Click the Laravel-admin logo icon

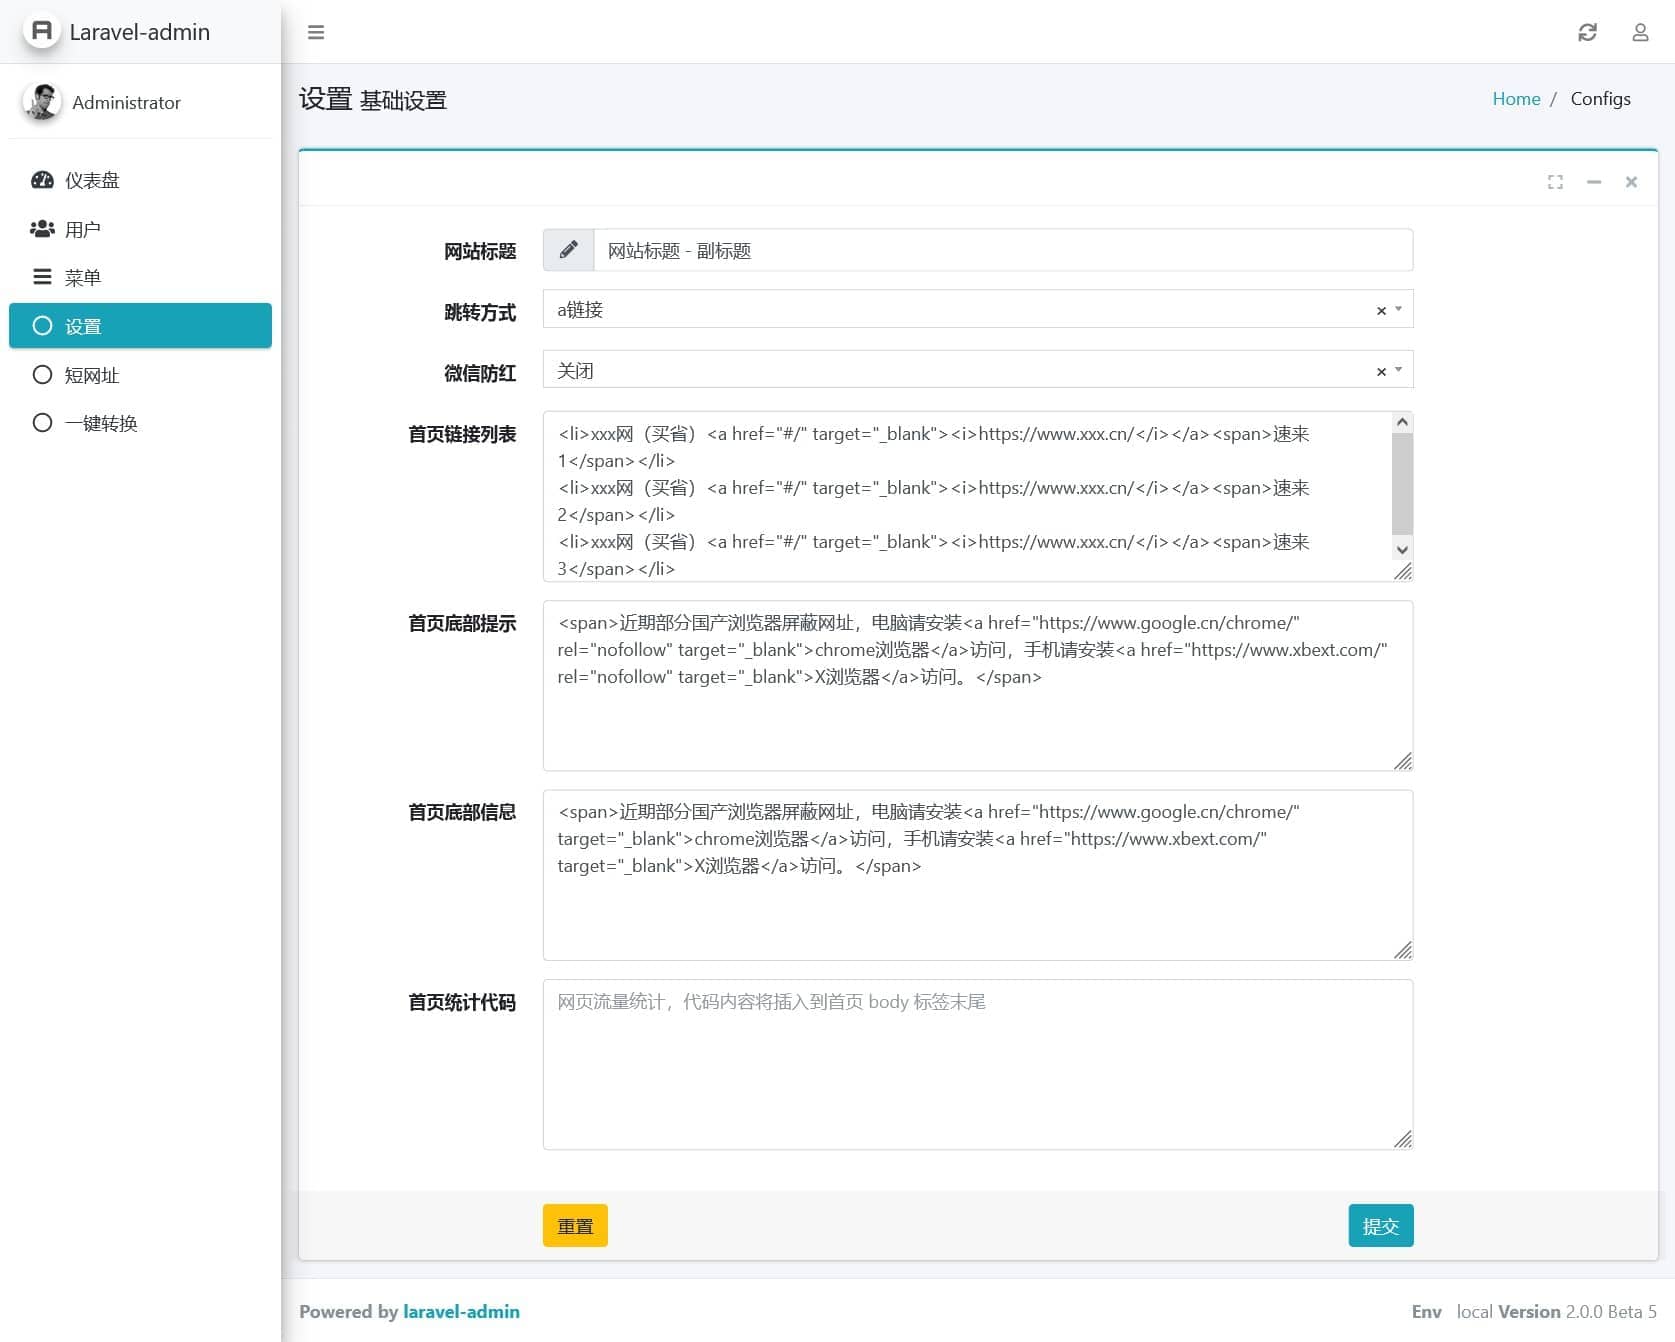(42, 32)
